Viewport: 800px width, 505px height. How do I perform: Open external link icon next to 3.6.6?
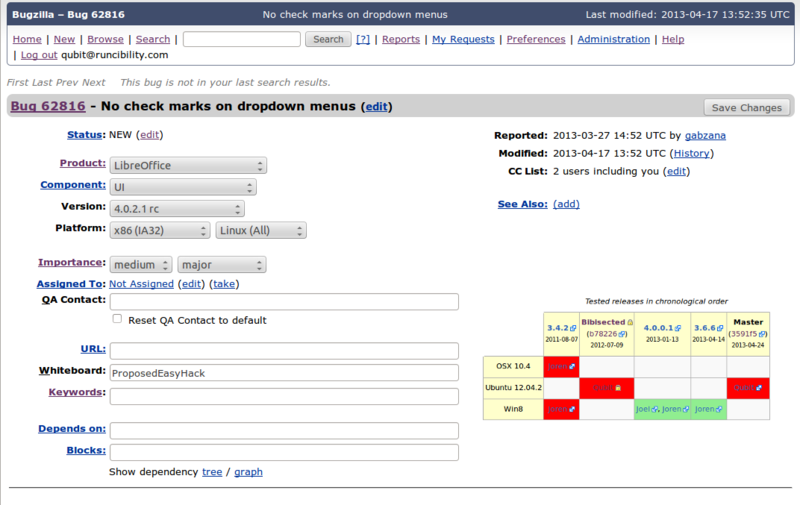[x=720, y=328]
